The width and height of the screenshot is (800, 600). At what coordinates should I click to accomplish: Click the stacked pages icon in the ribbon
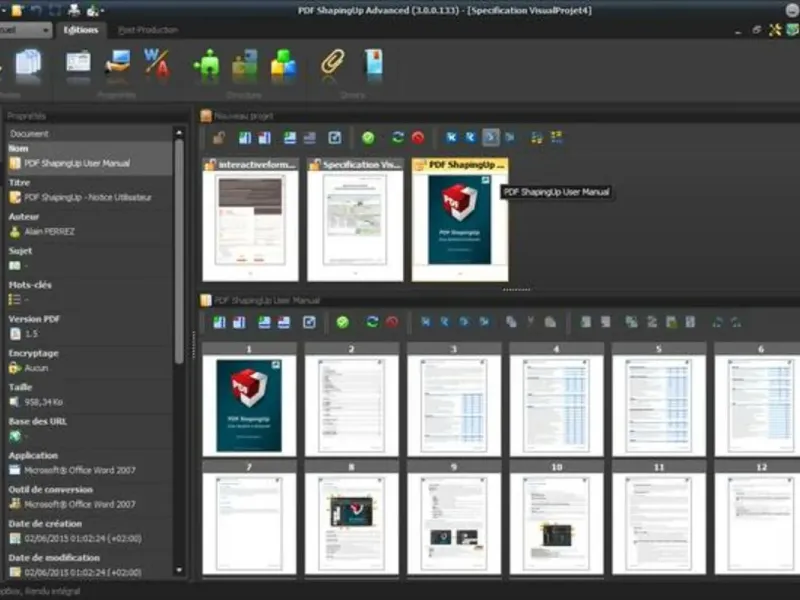coord(29,64)
